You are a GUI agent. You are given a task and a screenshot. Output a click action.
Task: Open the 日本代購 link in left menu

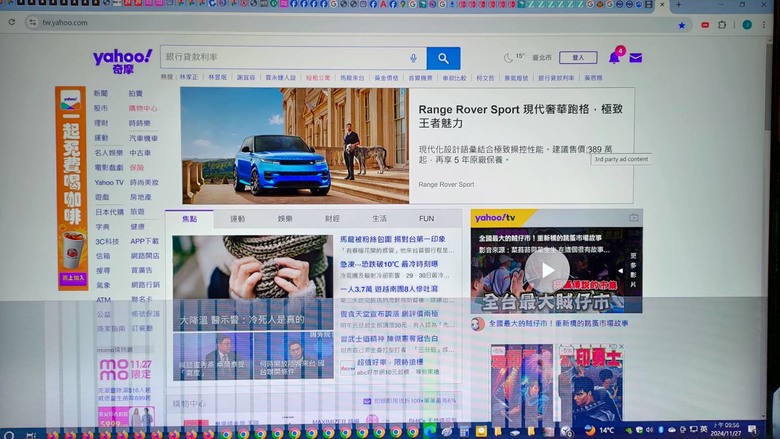[109, 212]
